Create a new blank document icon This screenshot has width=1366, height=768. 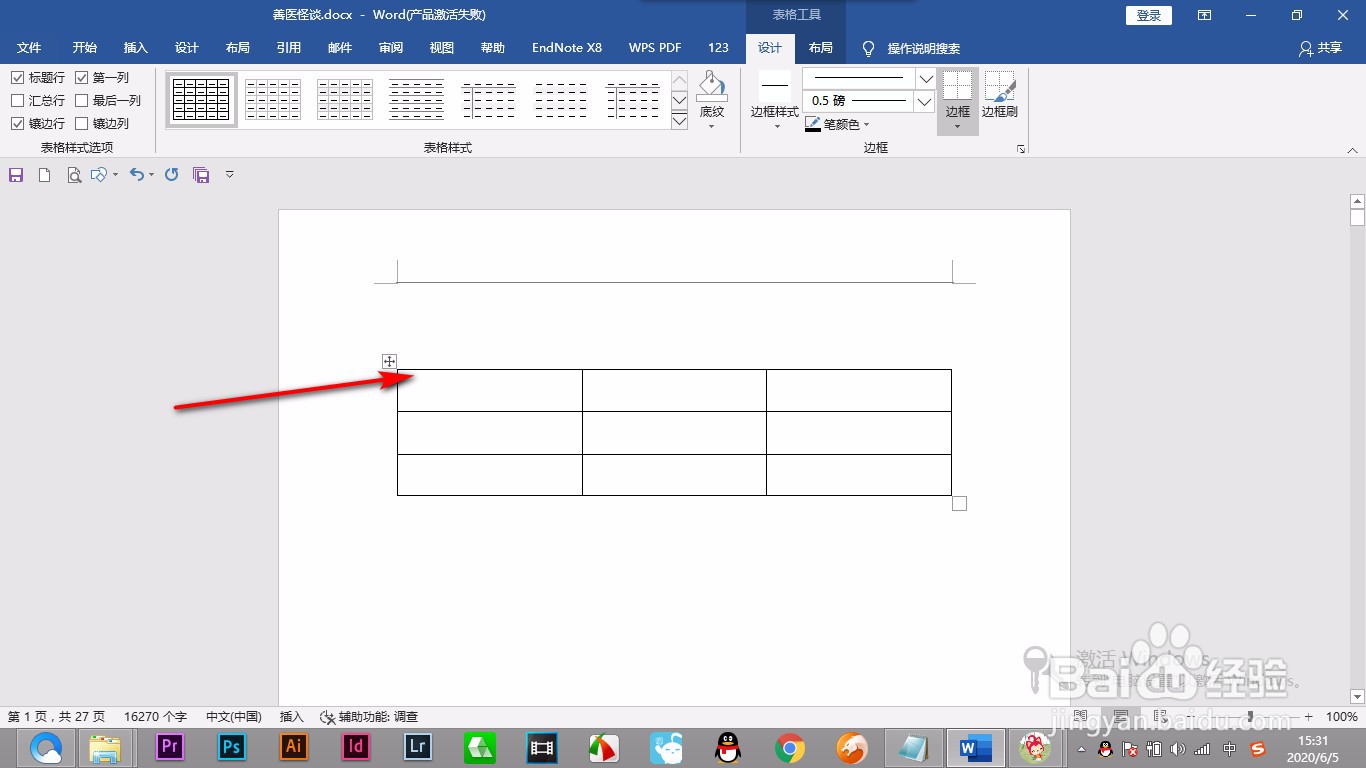[44, 175]
